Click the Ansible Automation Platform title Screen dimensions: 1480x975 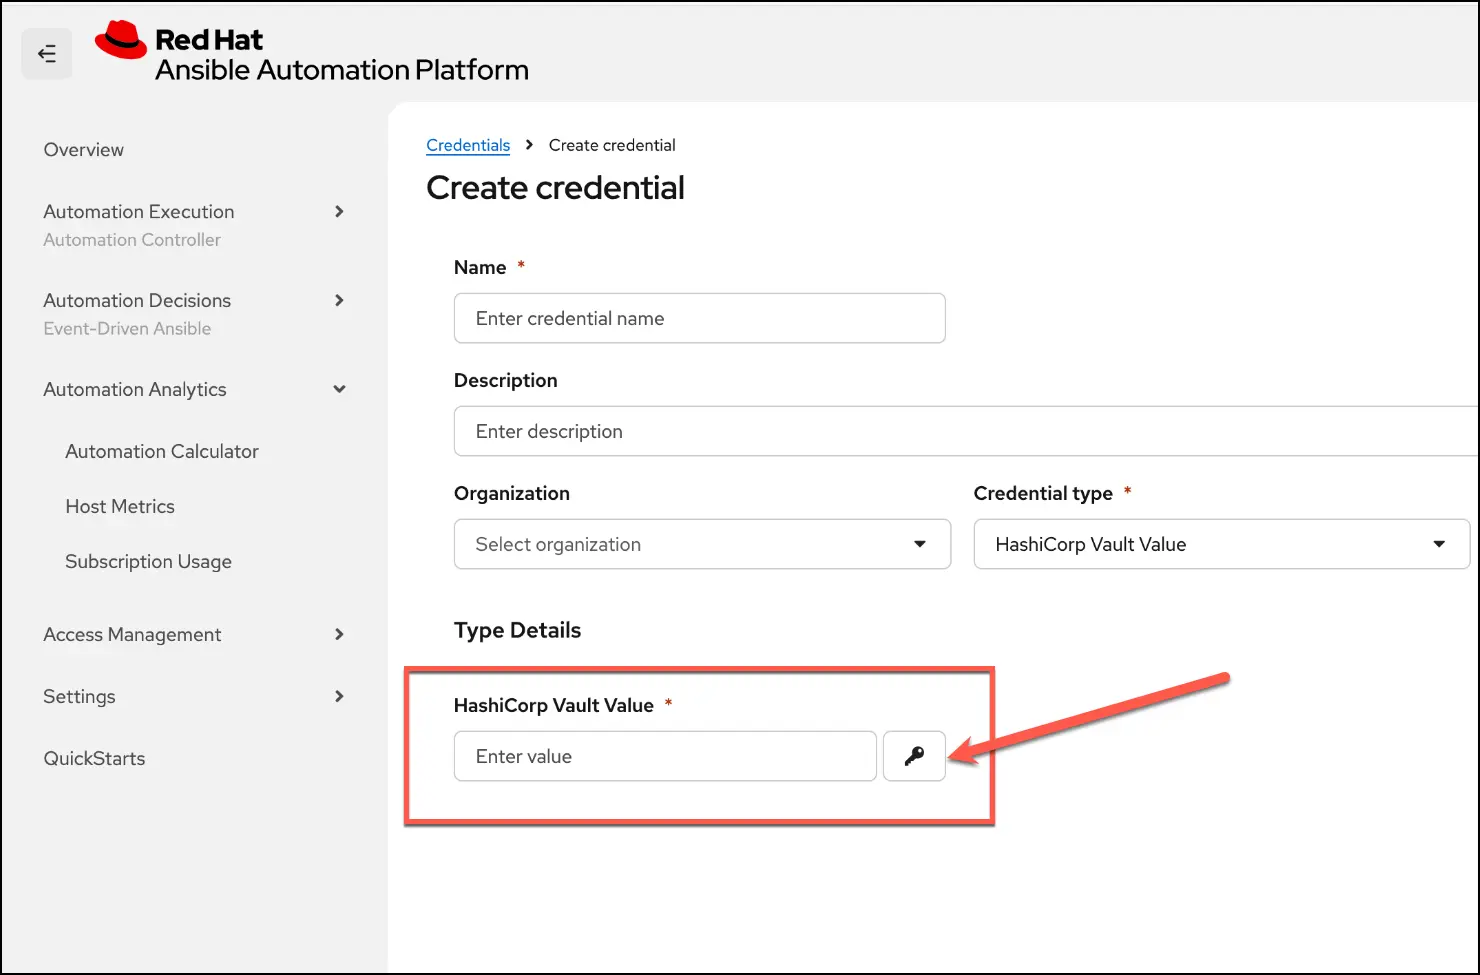342,70
